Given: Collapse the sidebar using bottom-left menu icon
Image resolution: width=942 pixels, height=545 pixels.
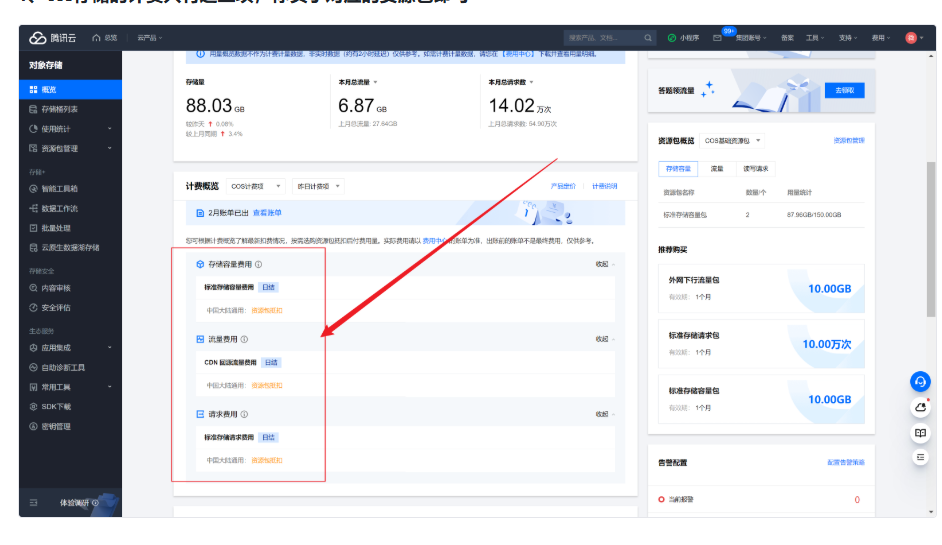Looking at the screenshot, I should [34, 502].
